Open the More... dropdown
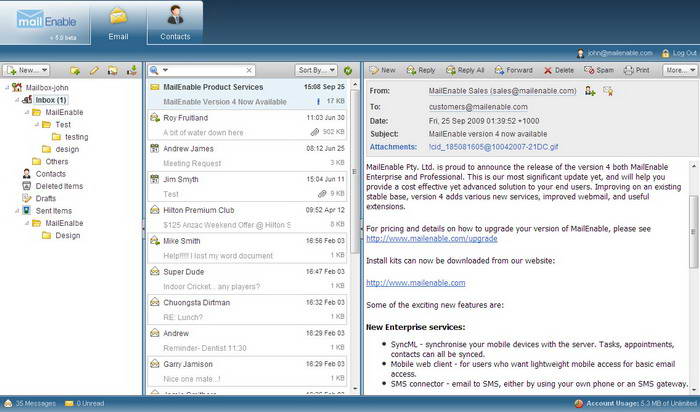Viewport: 700px width, 412px height. [x=679, y=70]
